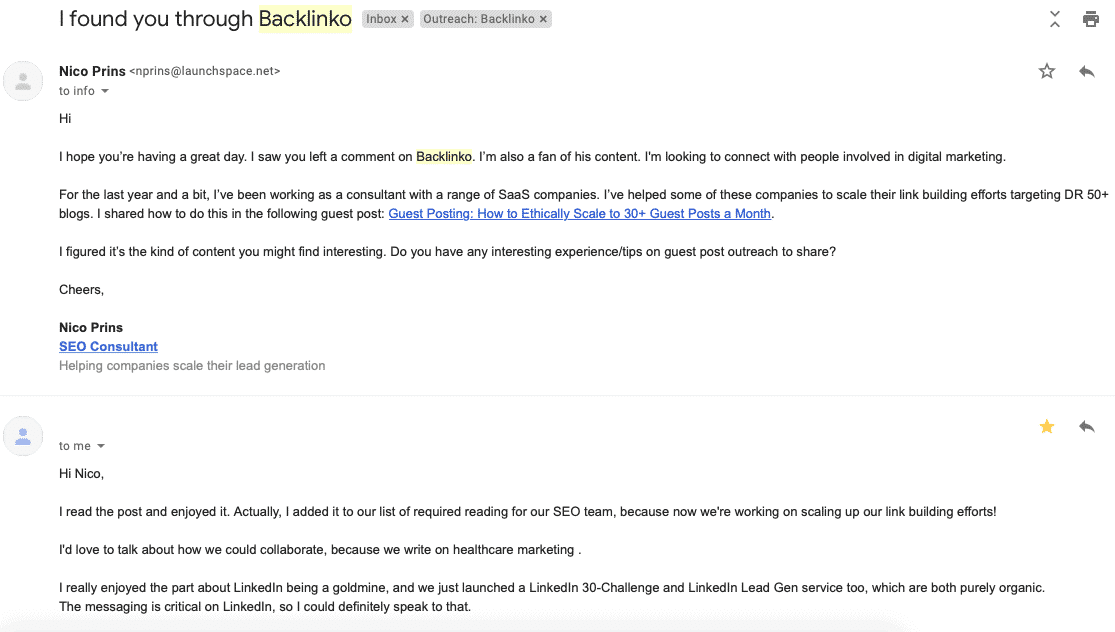Click the second sender's avatar
1115x632 pixels.
coord(23,436)
